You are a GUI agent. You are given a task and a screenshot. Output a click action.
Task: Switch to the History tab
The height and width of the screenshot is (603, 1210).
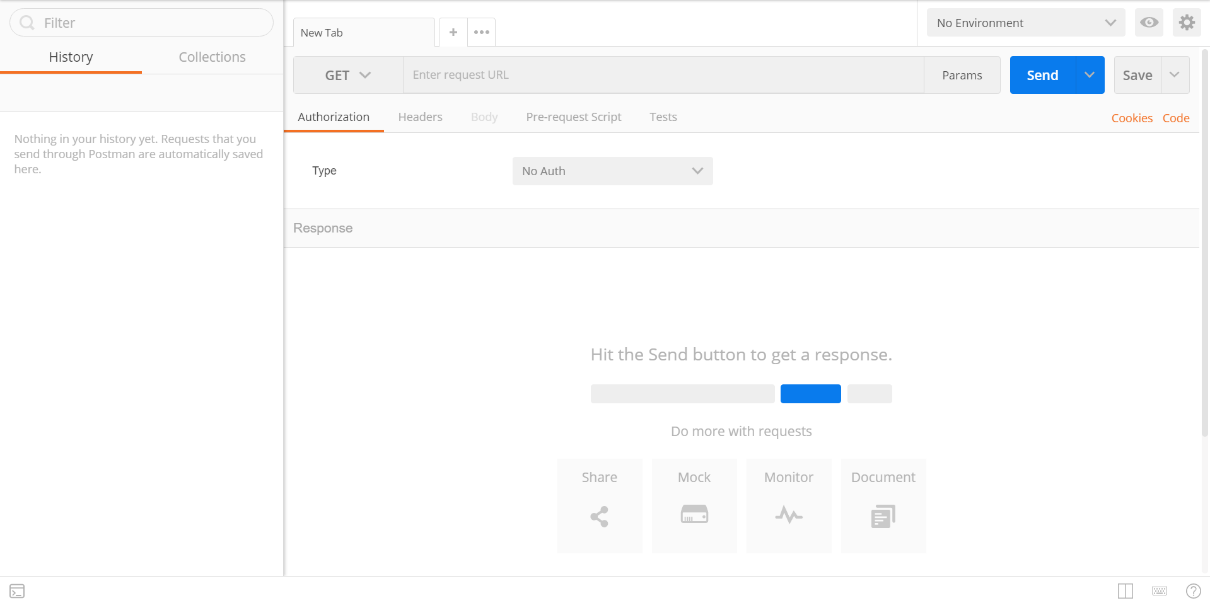(x=71, y=57)
